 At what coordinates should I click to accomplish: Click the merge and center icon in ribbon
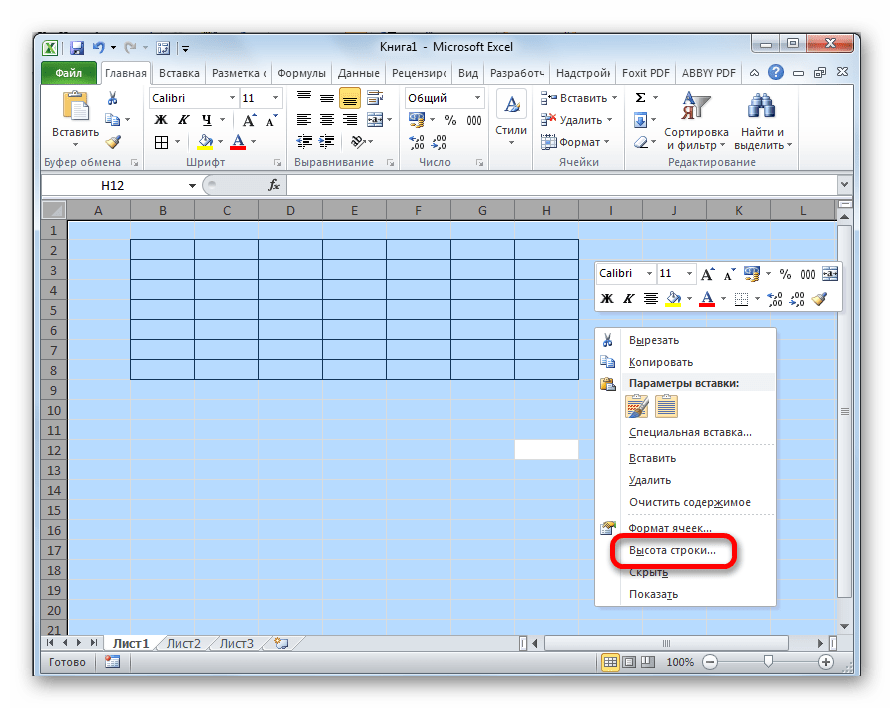[x=375, y=120]
